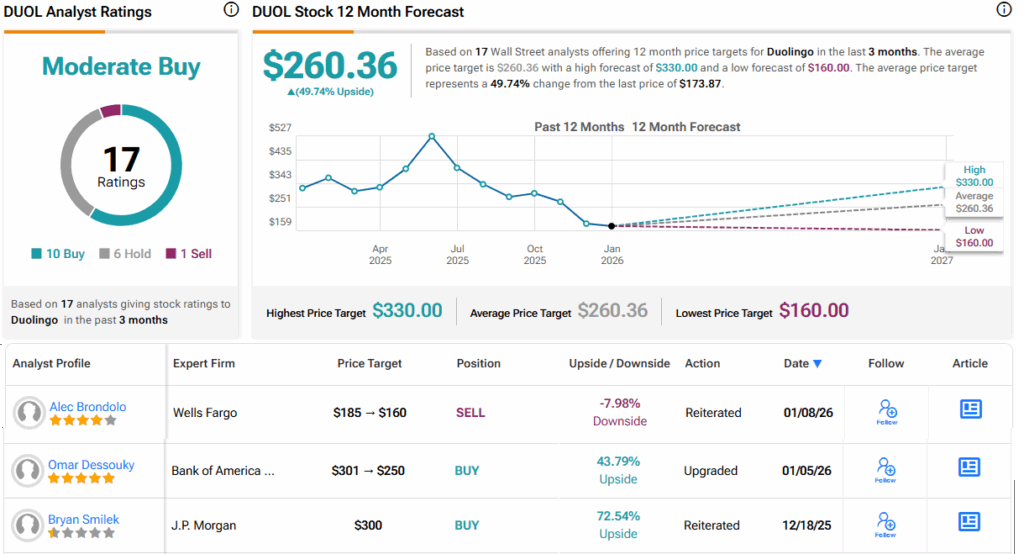Open the Wells Fargo rating article

(969, 409)
